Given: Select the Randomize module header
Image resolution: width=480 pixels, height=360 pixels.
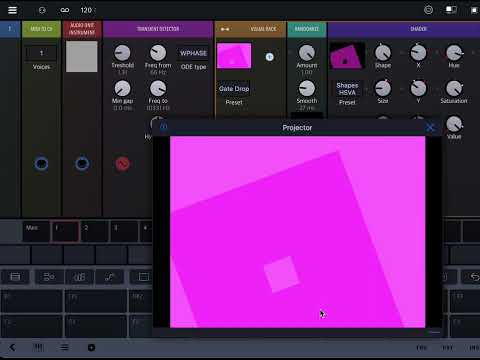Looking at the screenshot, I should (x=307, y=29).
